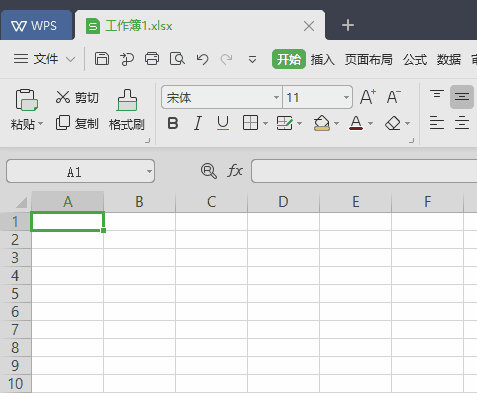Open the font color picker arrow

pos(370,124)
